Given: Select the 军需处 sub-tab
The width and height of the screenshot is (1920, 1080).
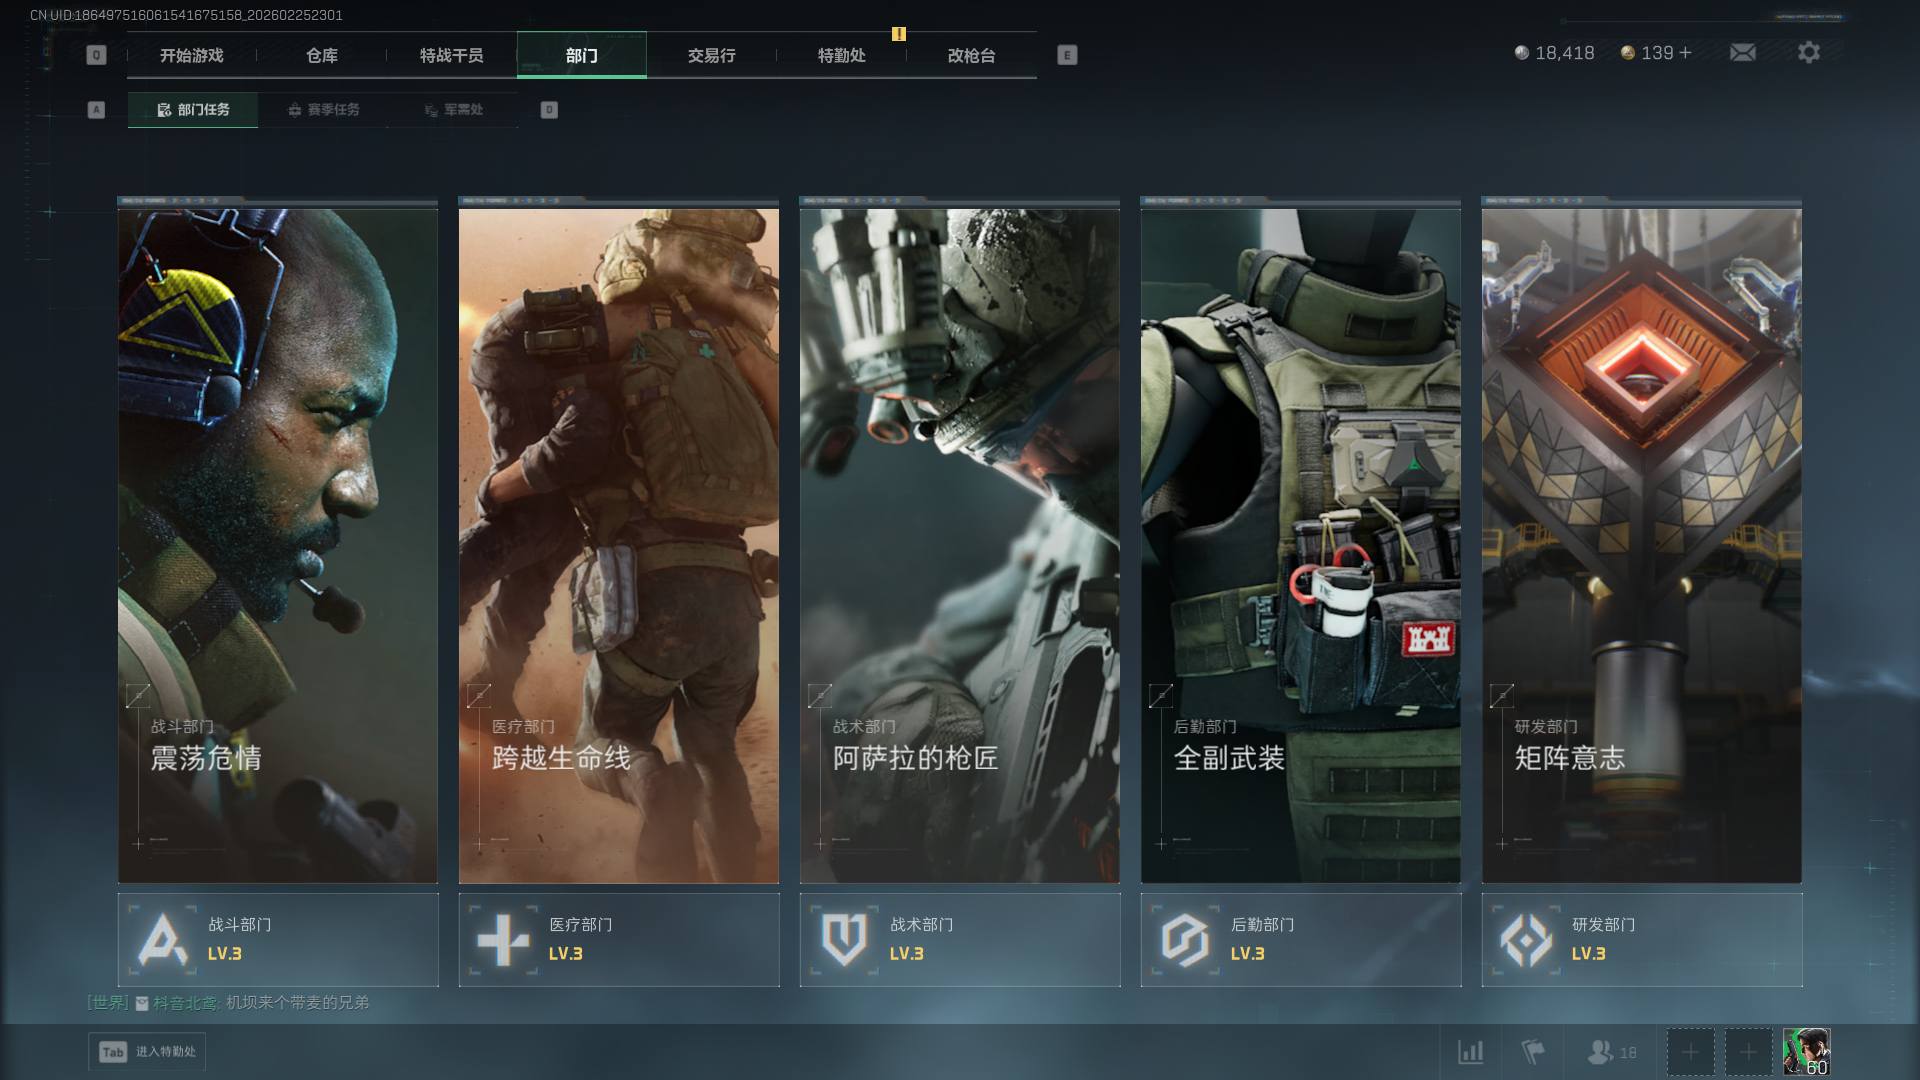Looking at the screenshot, I should pyautogui.click(x=453, y=110).
